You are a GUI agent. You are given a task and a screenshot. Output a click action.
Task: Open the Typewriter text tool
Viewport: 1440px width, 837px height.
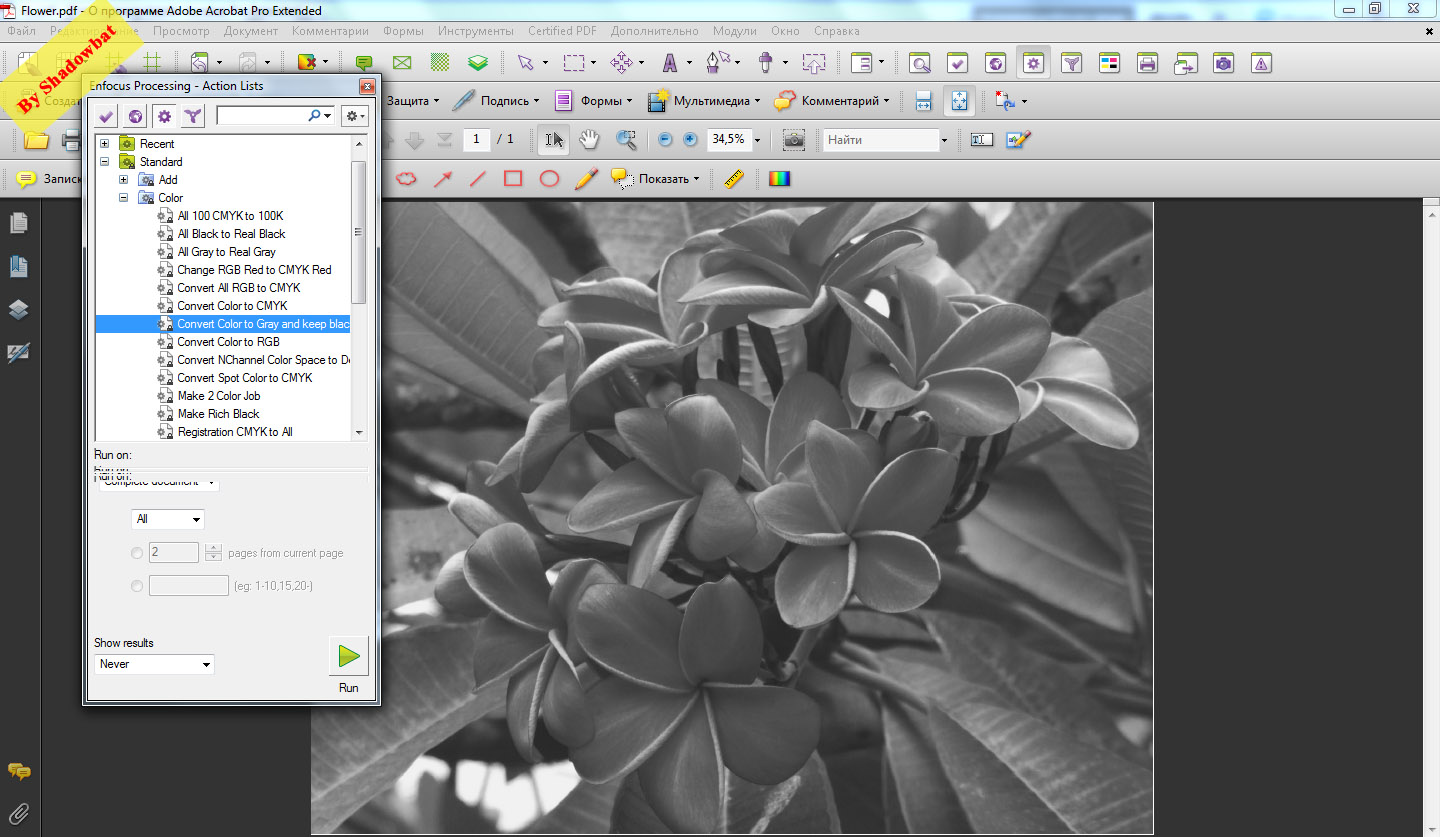[x=982, y=140]
